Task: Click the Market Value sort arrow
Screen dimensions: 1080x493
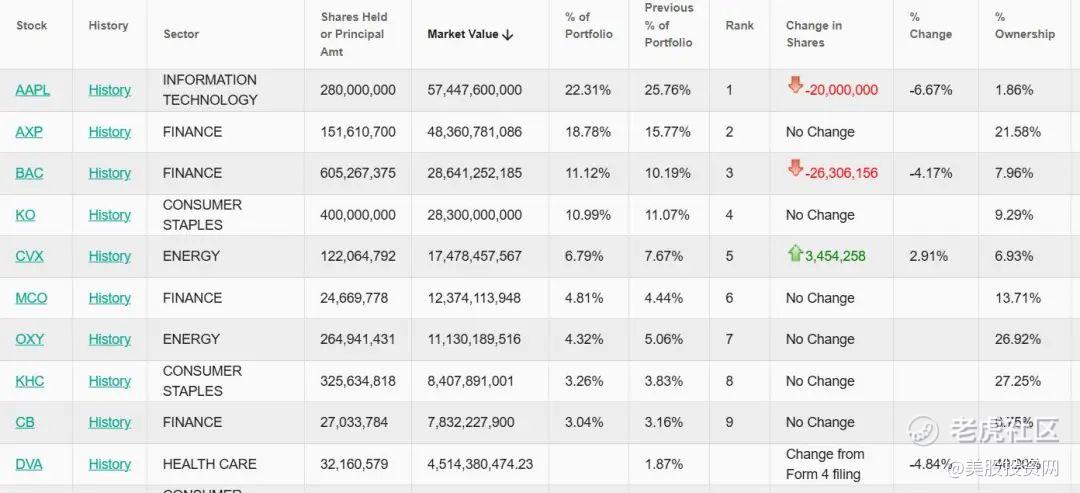Action: pyautogui.click(x=508, y=34)
